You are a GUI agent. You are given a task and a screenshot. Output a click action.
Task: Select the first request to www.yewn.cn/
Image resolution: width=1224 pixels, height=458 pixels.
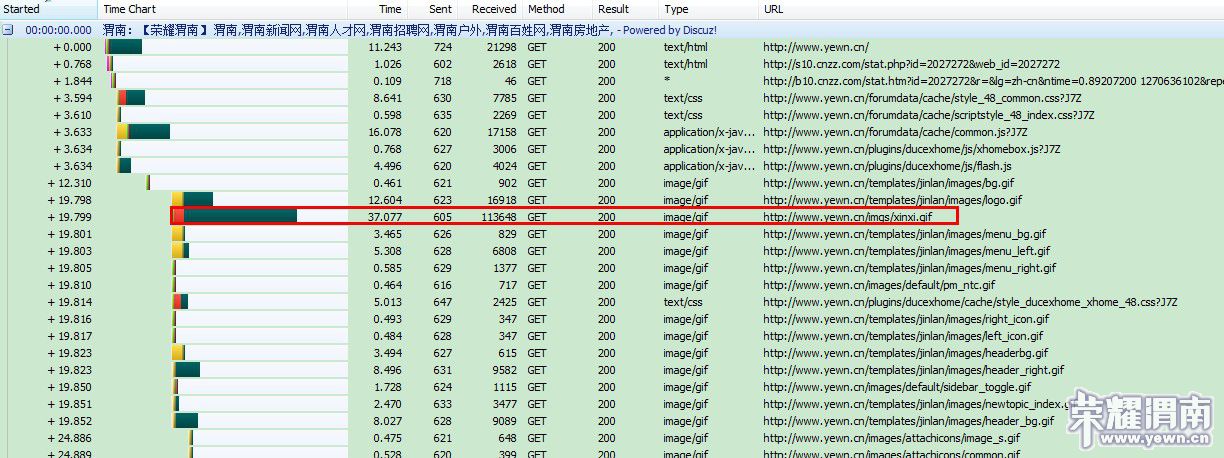pyautogui.click(x=815, y=47)
